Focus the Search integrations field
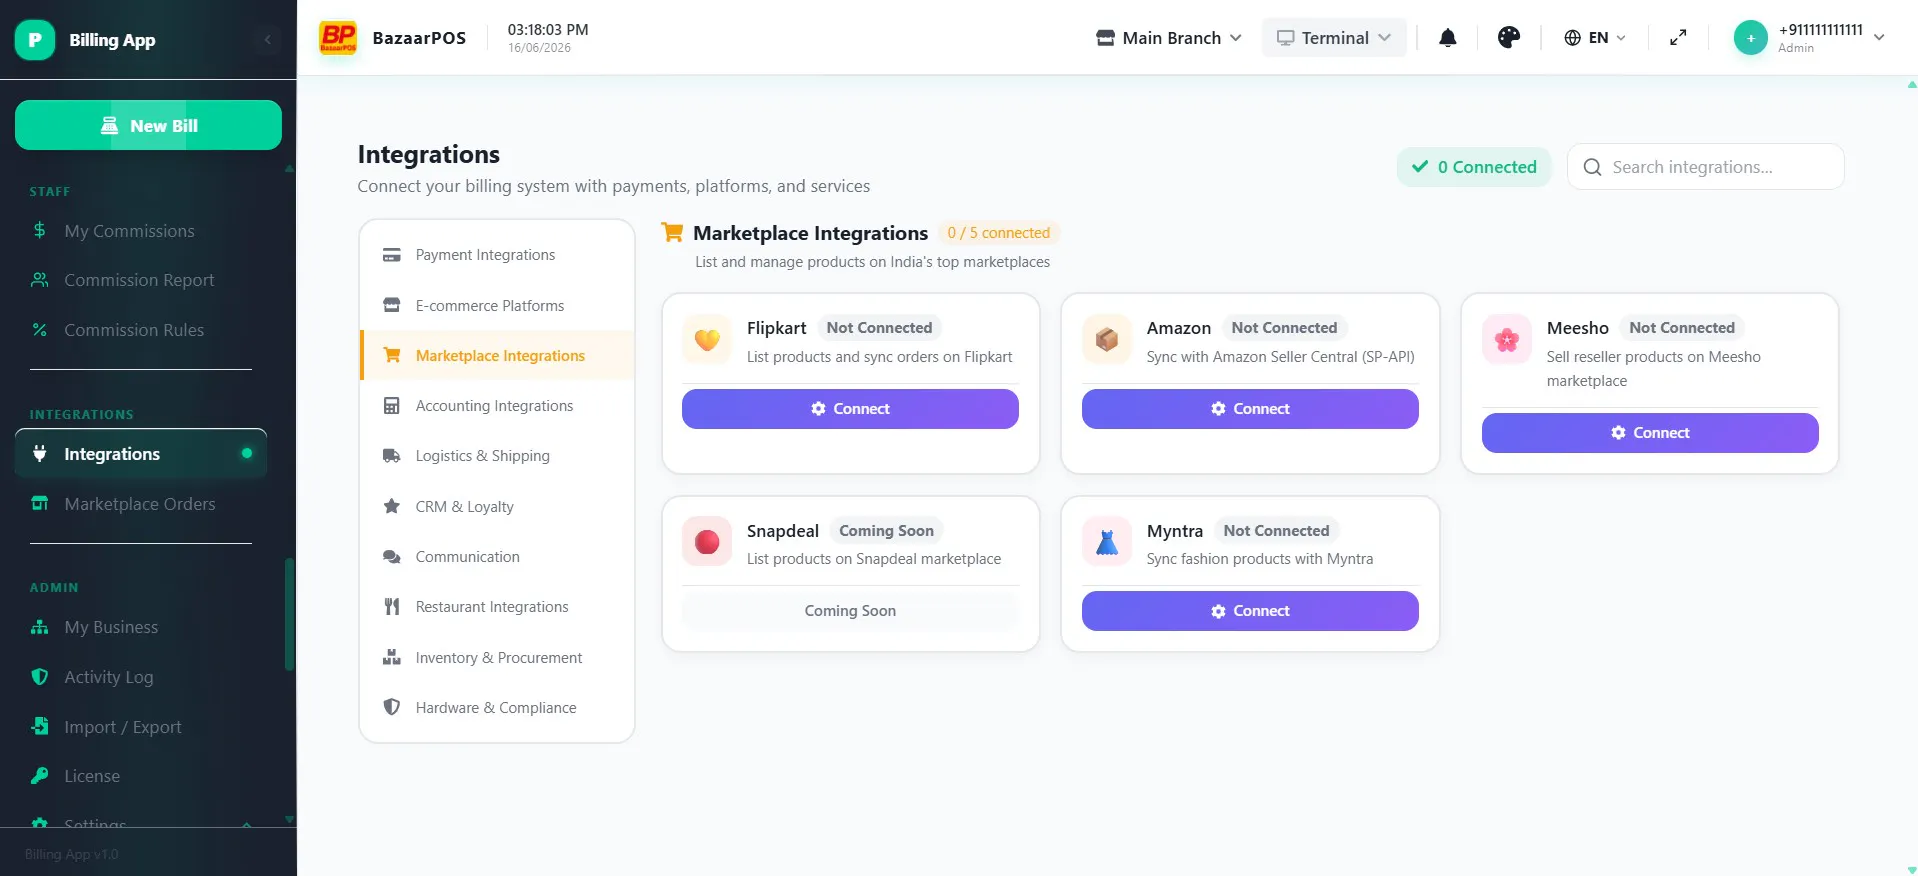The height and width of the screenshot is (876, 1918). tap(1706, 167)
